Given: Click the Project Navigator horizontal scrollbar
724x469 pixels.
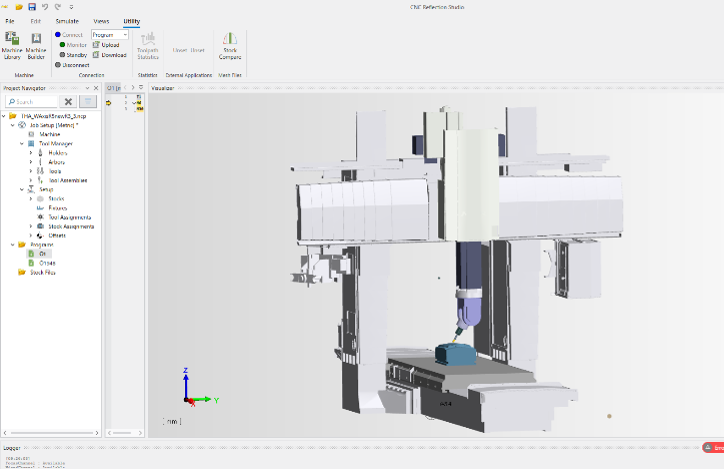Looking at the screenshot, I should click(51, 433).
